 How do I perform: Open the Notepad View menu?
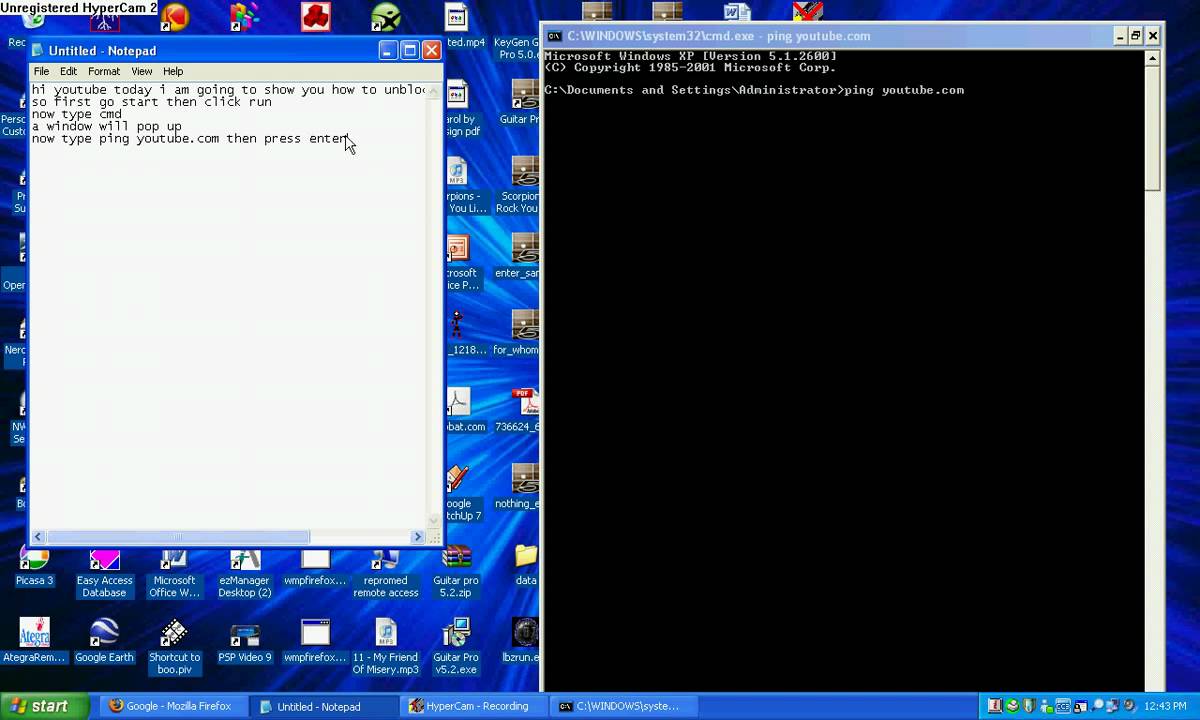(x=142, y=71)
